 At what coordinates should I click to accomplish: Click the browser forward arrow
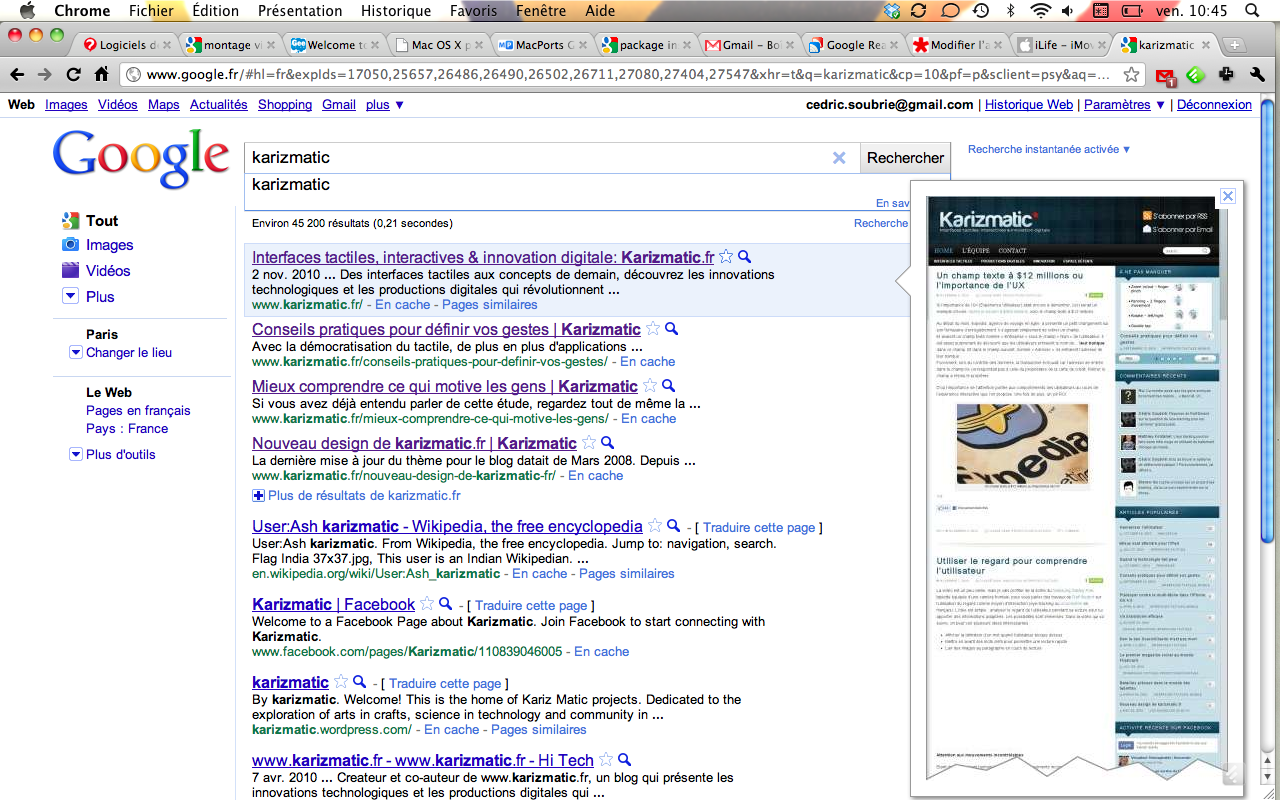[45, 75]
